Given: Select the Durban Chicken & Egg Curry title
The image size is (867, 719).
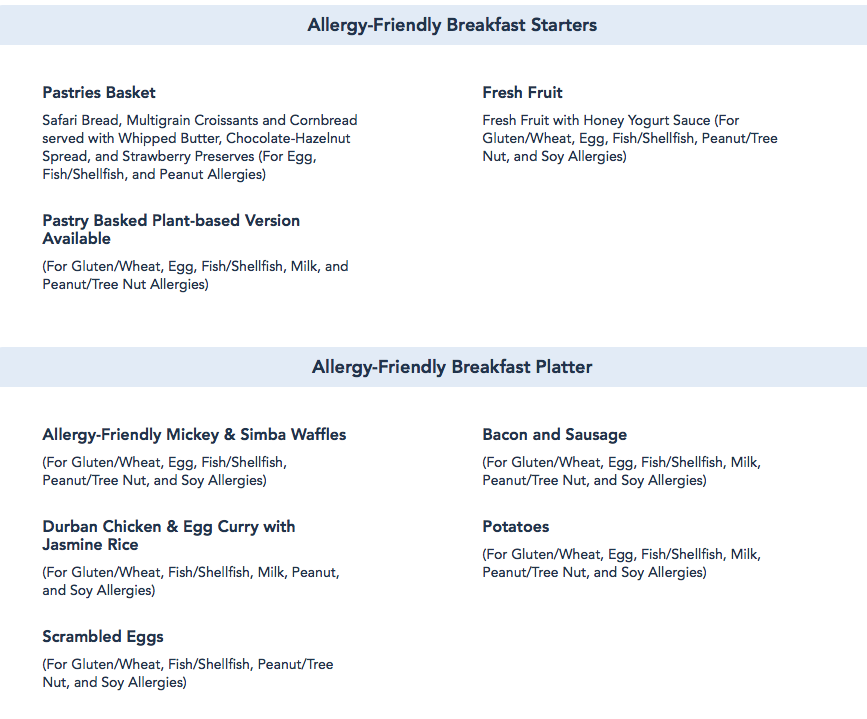Looking at the screenshot, I should coord(168,535).
